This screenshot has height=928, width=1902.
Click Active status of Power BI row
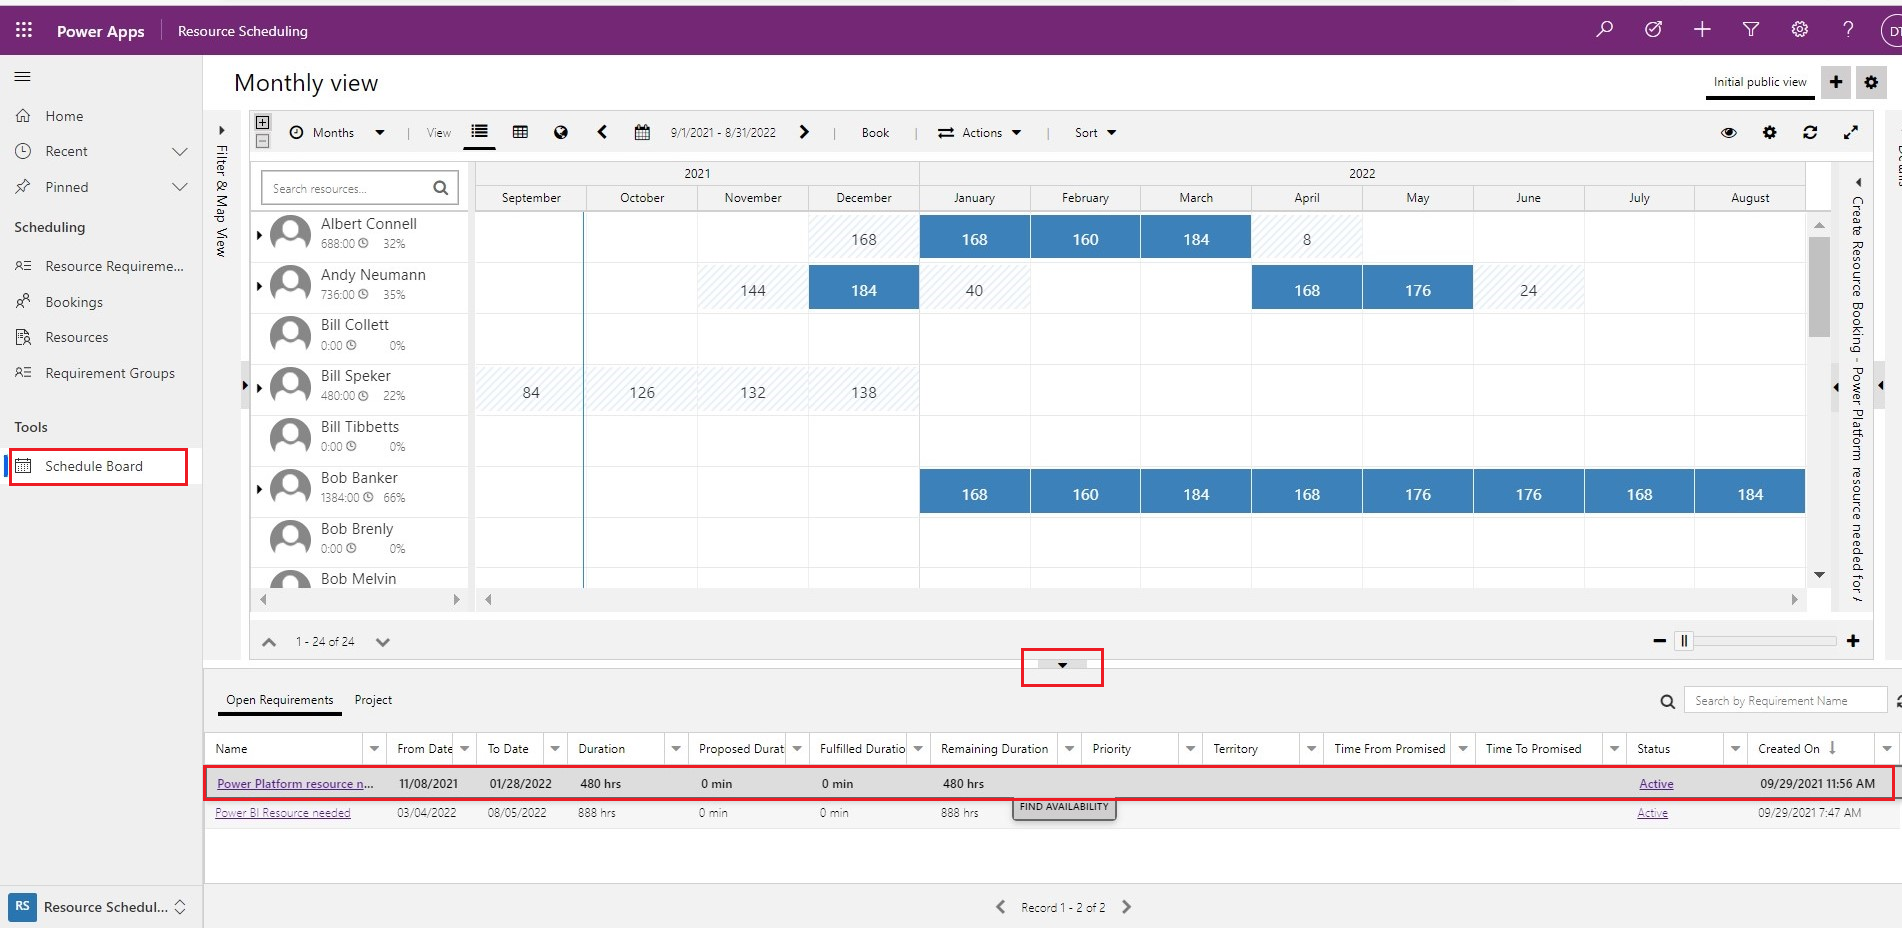(x=1652, y=813)
